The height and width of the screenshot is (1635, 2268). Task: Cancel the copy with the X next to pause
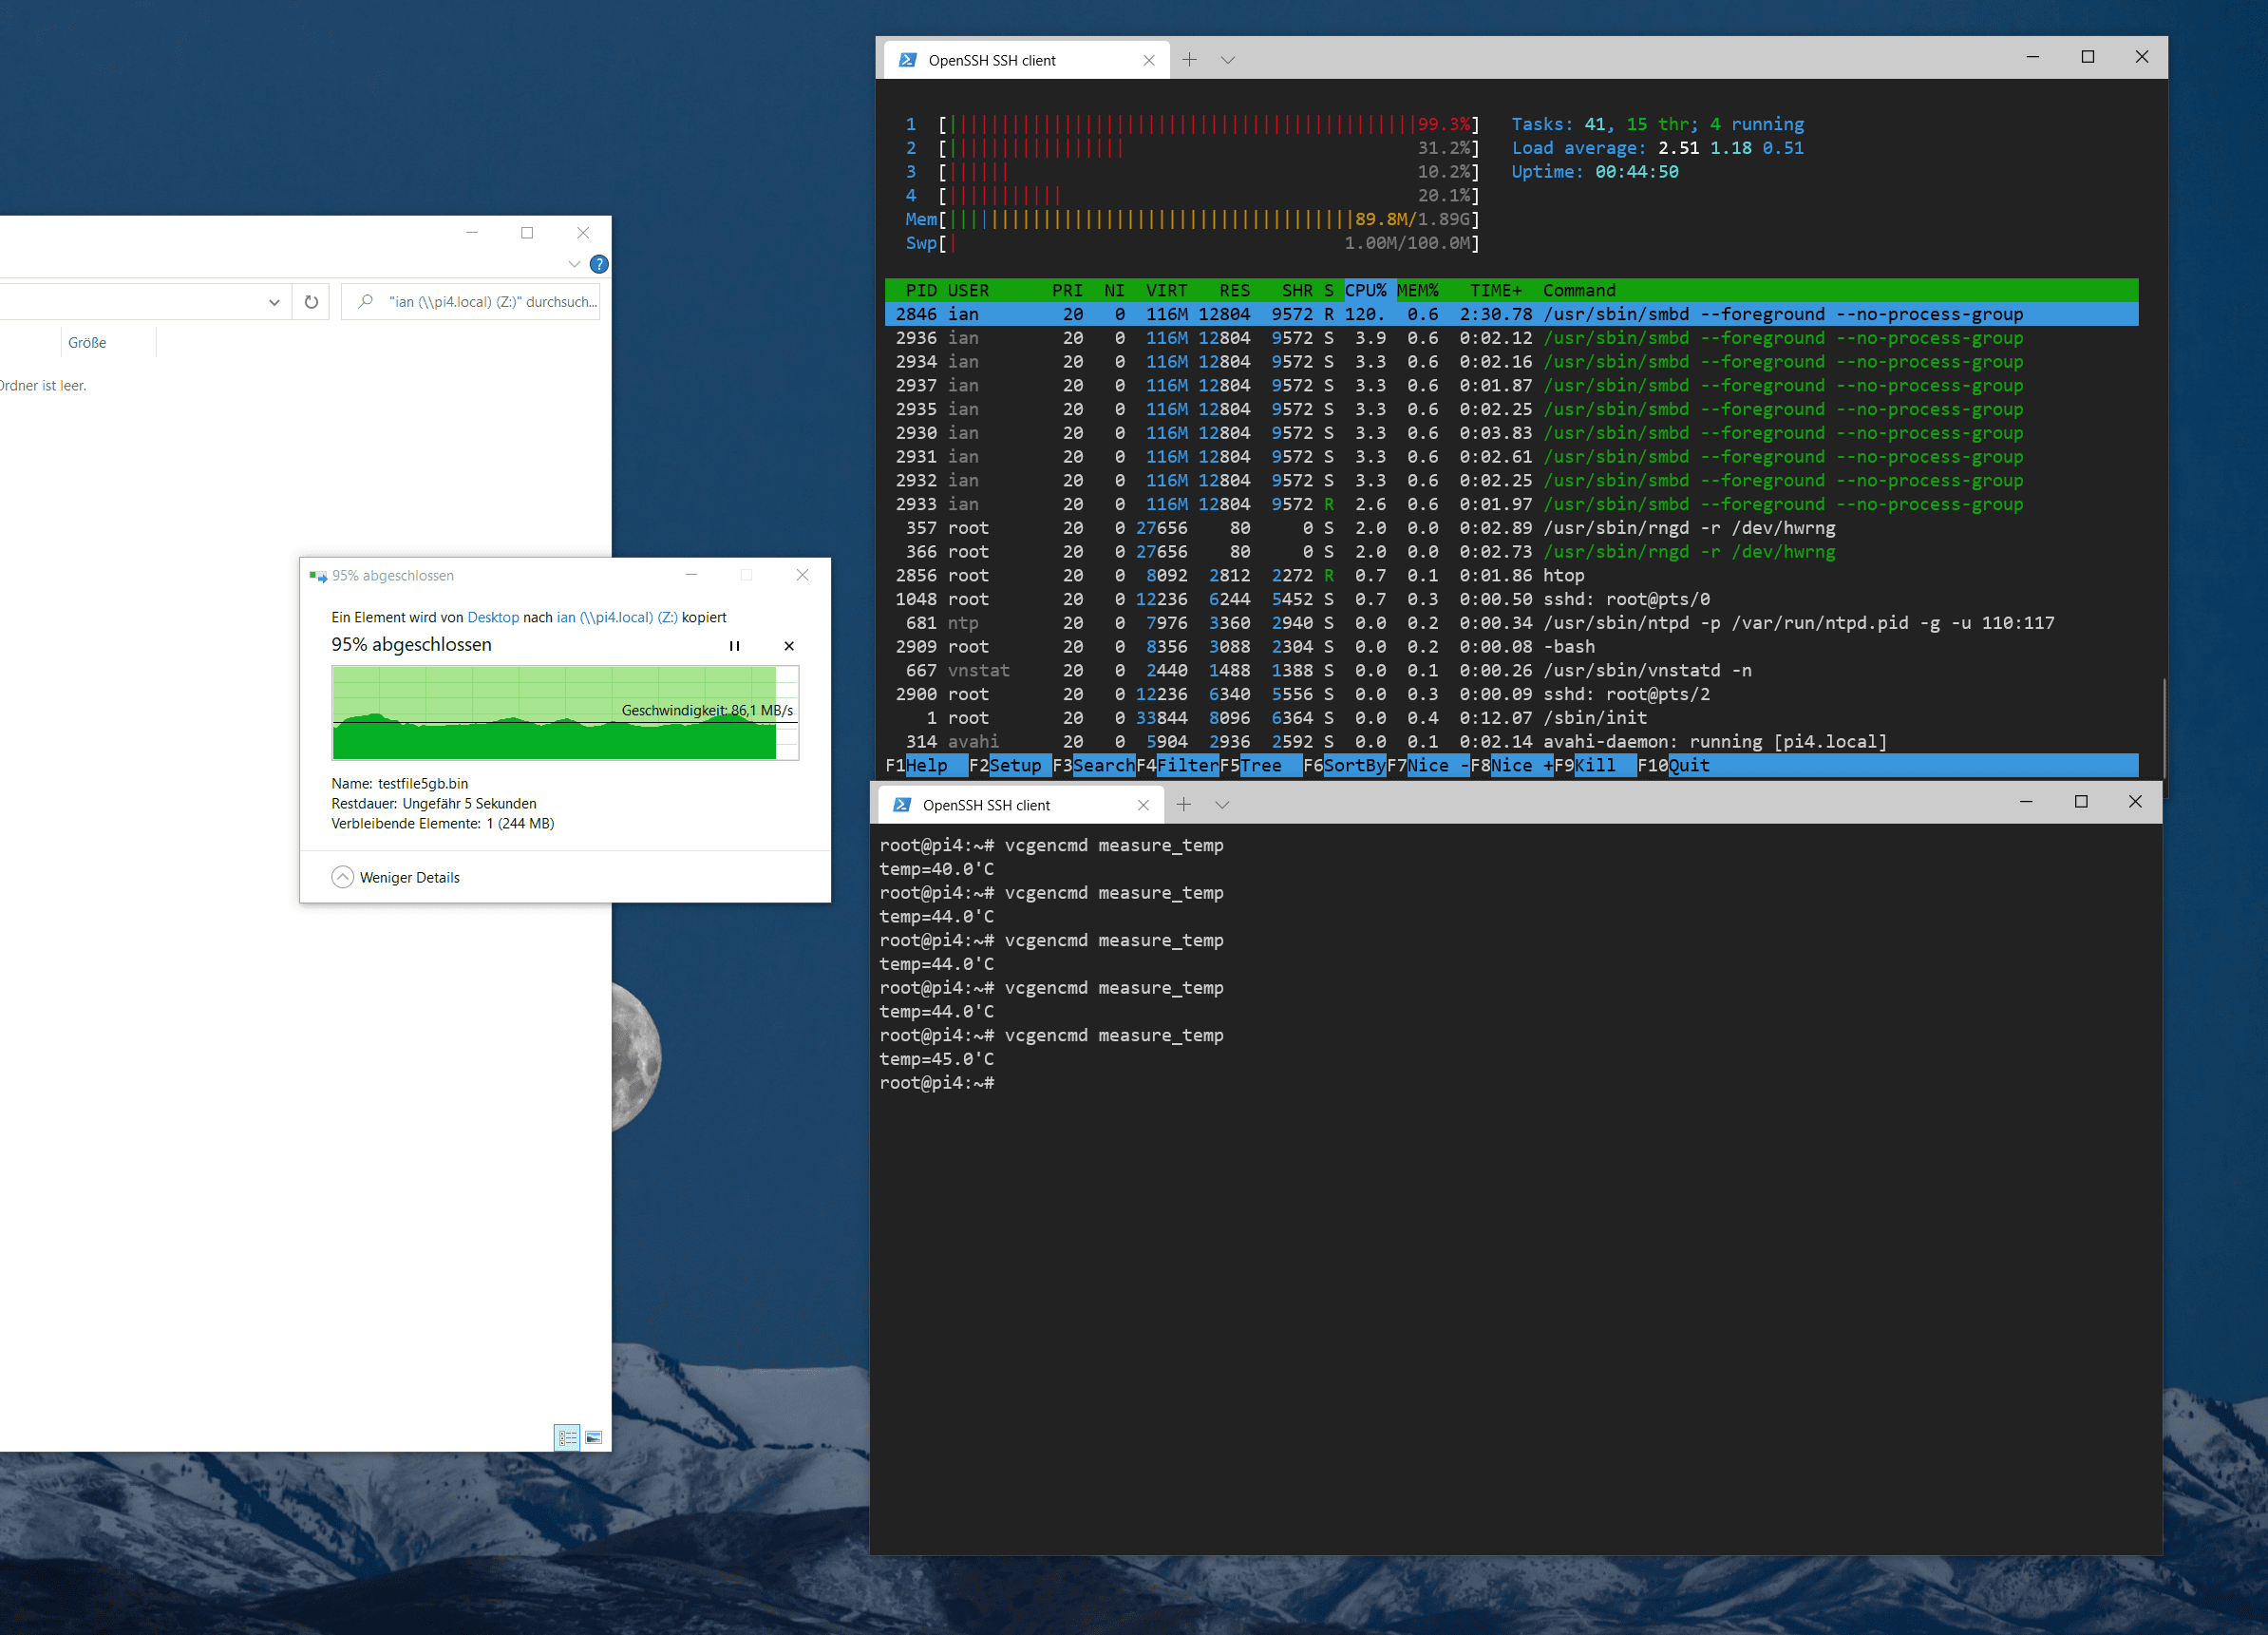pos(789,646)
